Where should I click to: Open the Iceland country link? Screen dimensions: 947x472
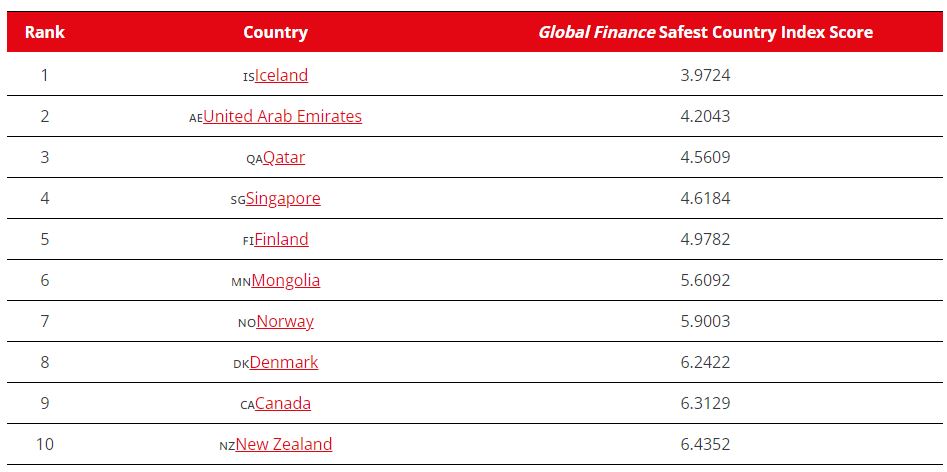click(x=281, y=75)
